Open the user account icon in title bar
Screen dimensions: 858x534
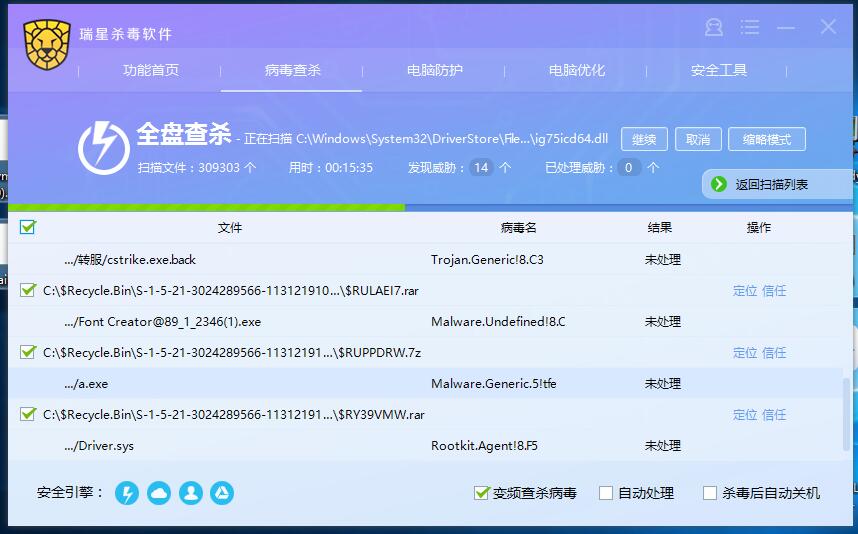tap(714, 27)
